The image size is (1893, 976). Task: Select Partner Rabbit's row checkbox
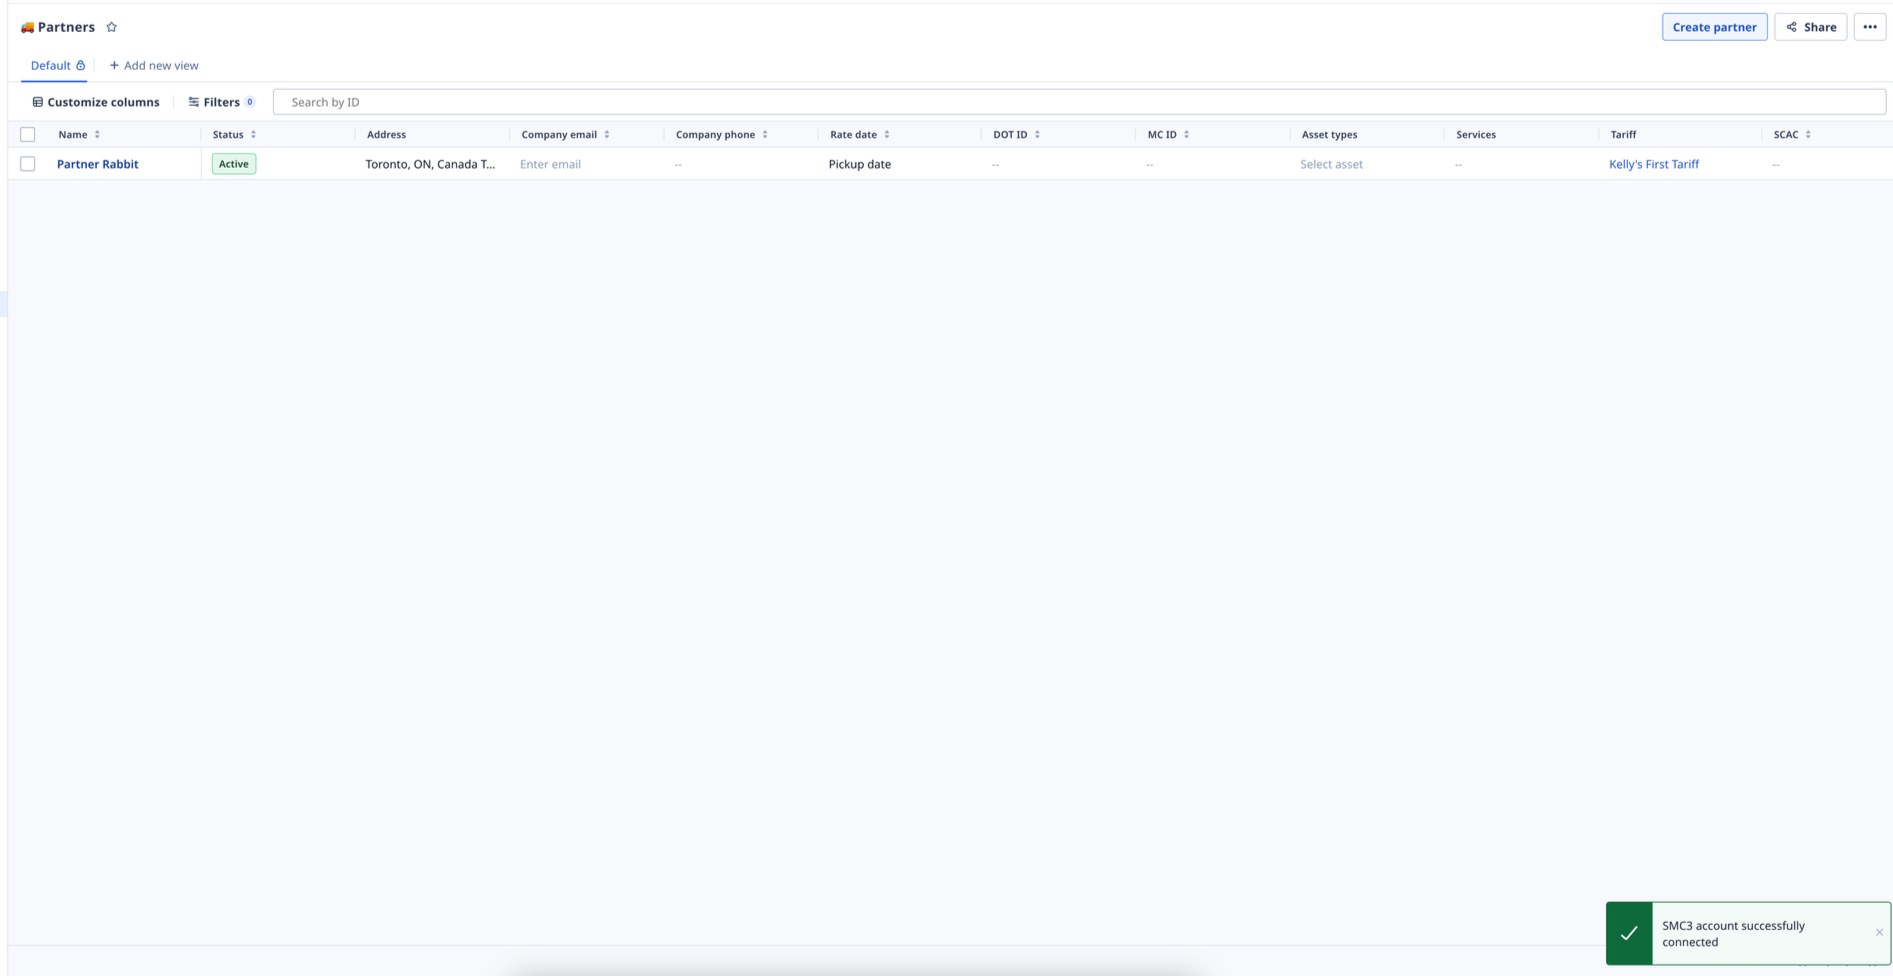point(28,163)
